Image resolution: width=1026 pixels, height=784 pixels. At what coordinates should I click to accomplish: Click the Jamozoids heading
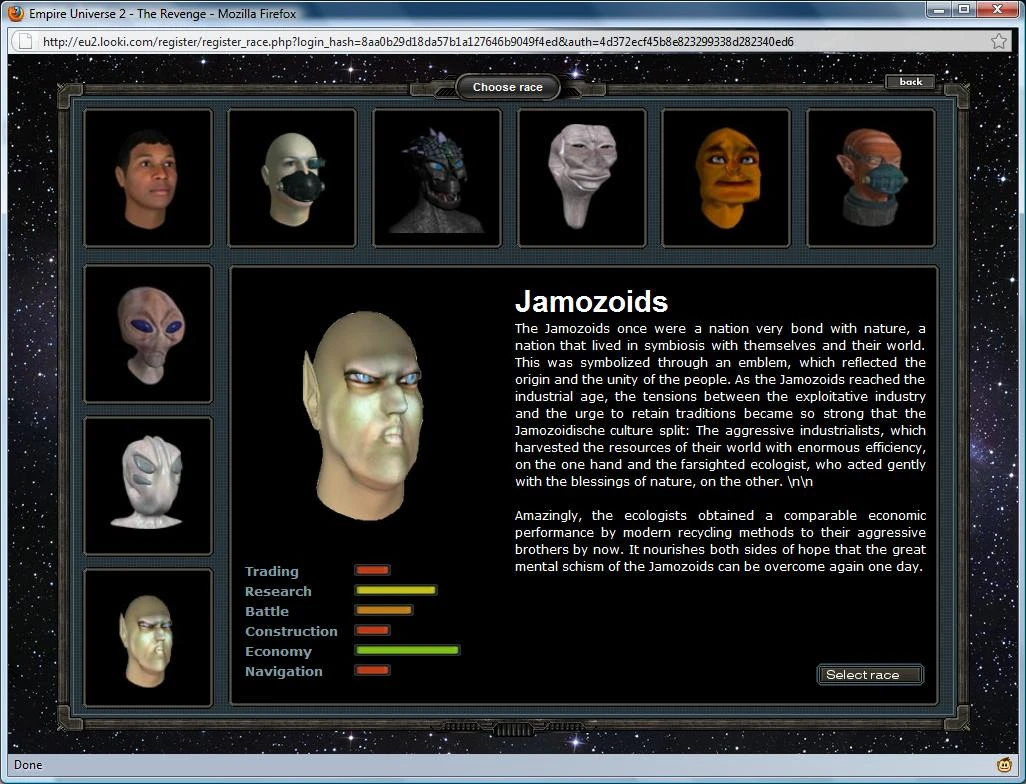(592, 302)
